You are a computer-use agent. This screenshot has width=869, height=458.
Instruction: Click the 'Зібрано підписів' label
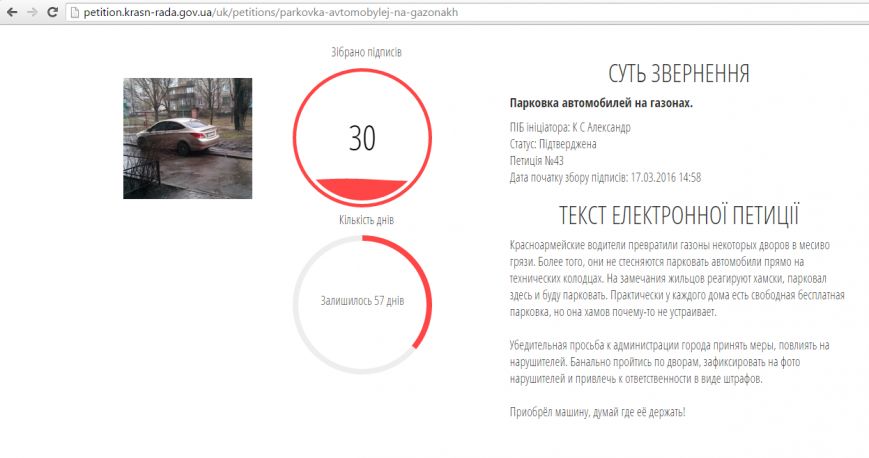pyautogui.click(x=366, y=52)
